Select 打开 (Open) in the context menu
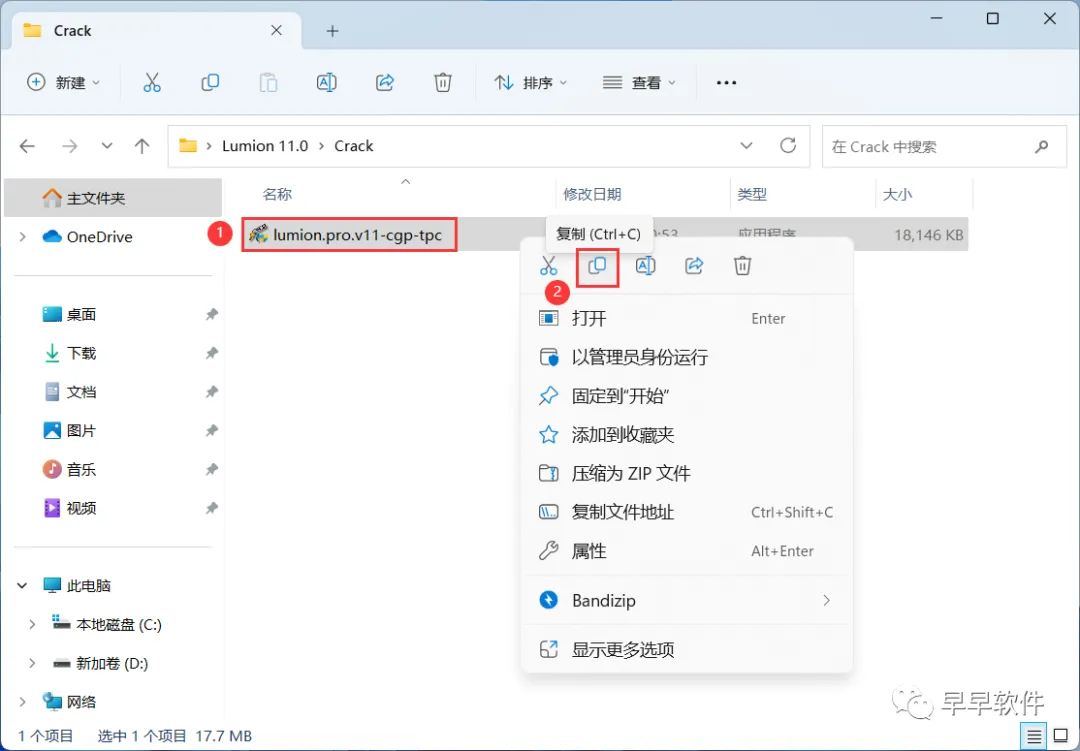This screenshot has height=751, width=1080. coord(687,318)
